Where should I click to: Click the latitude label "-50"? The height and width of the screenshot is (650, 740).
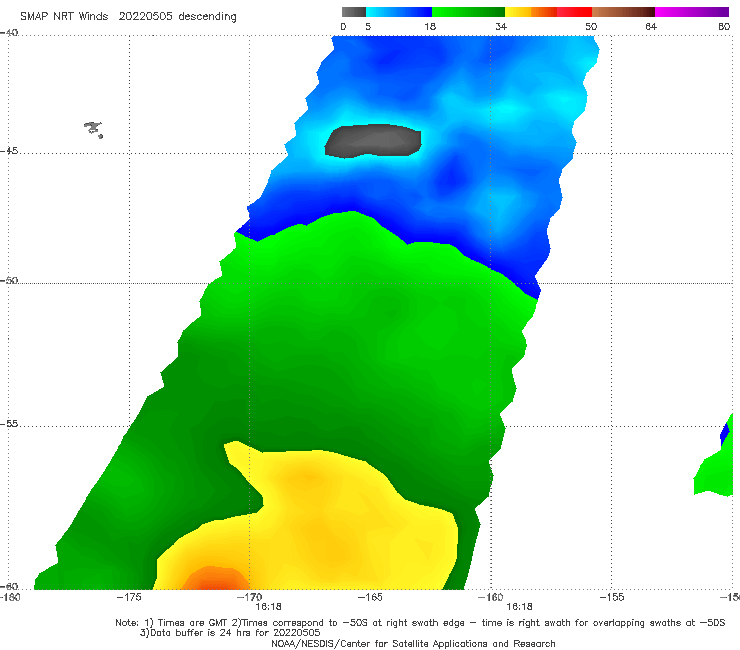point(9,281)
